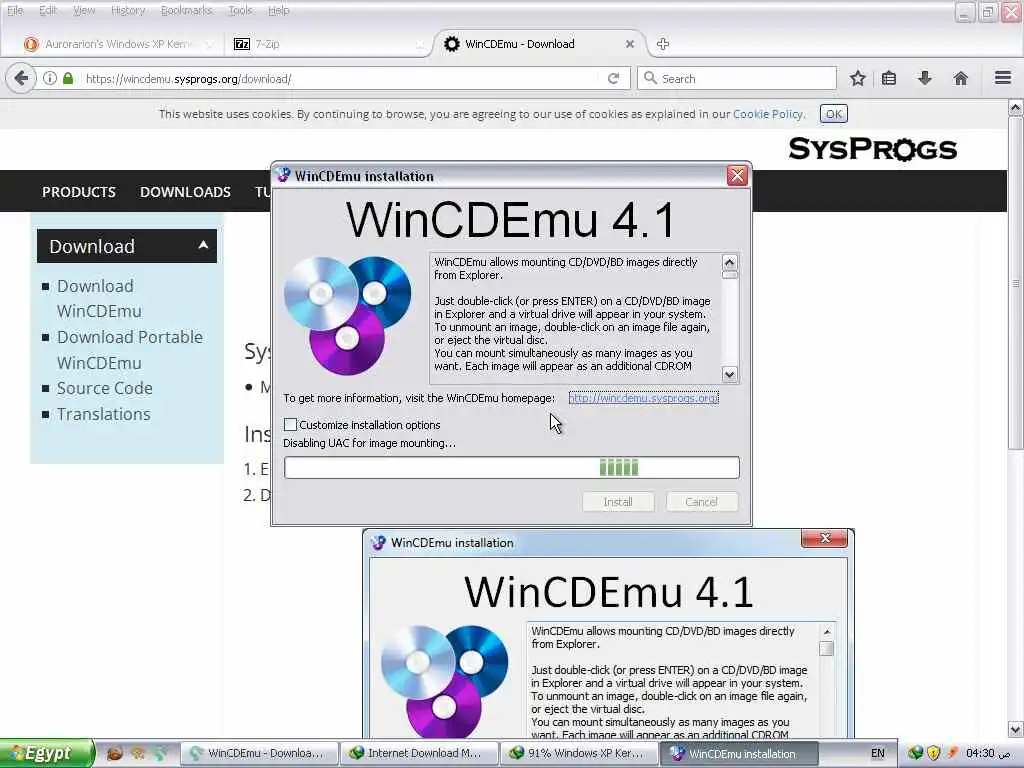Switch to 91% Windows XP Kernel taskbar button
This screenshot has height=768, width=1024.
(579, 753)
